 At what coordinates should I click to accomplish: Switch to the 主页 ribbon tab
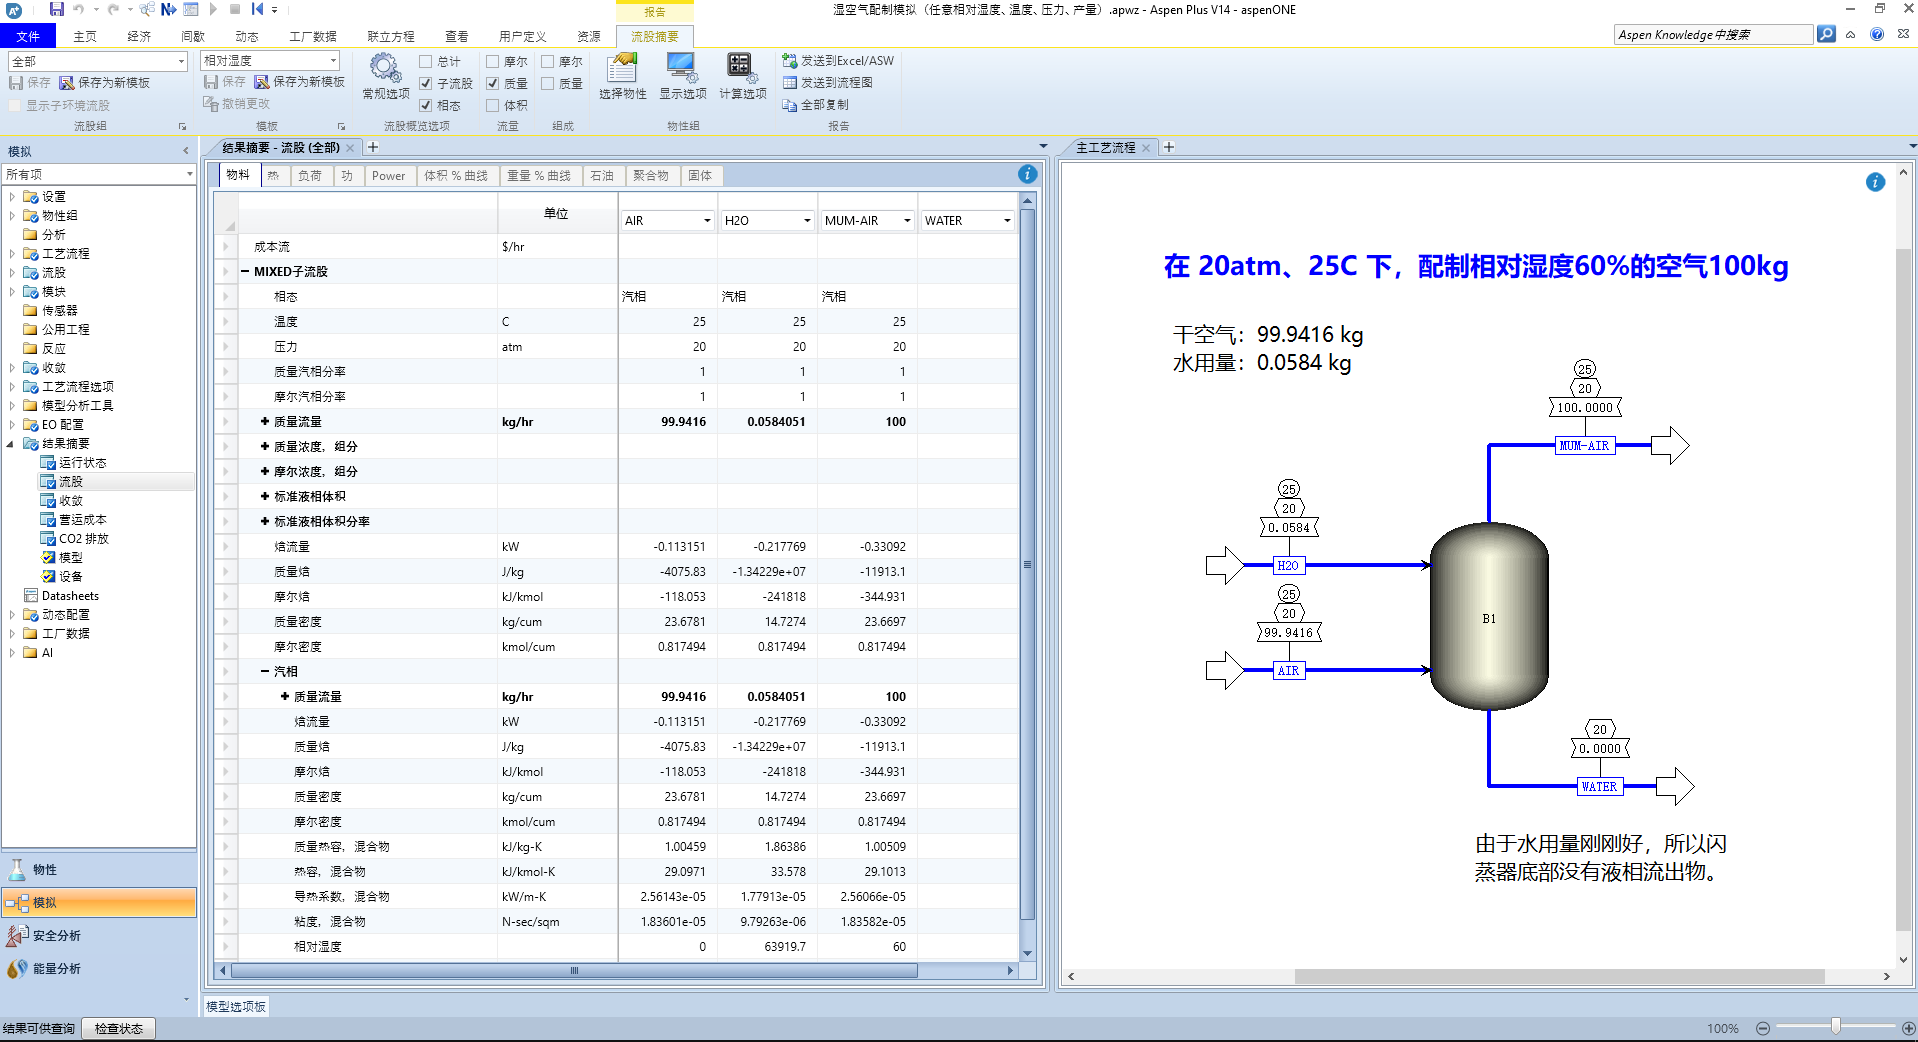click(85, 36)
